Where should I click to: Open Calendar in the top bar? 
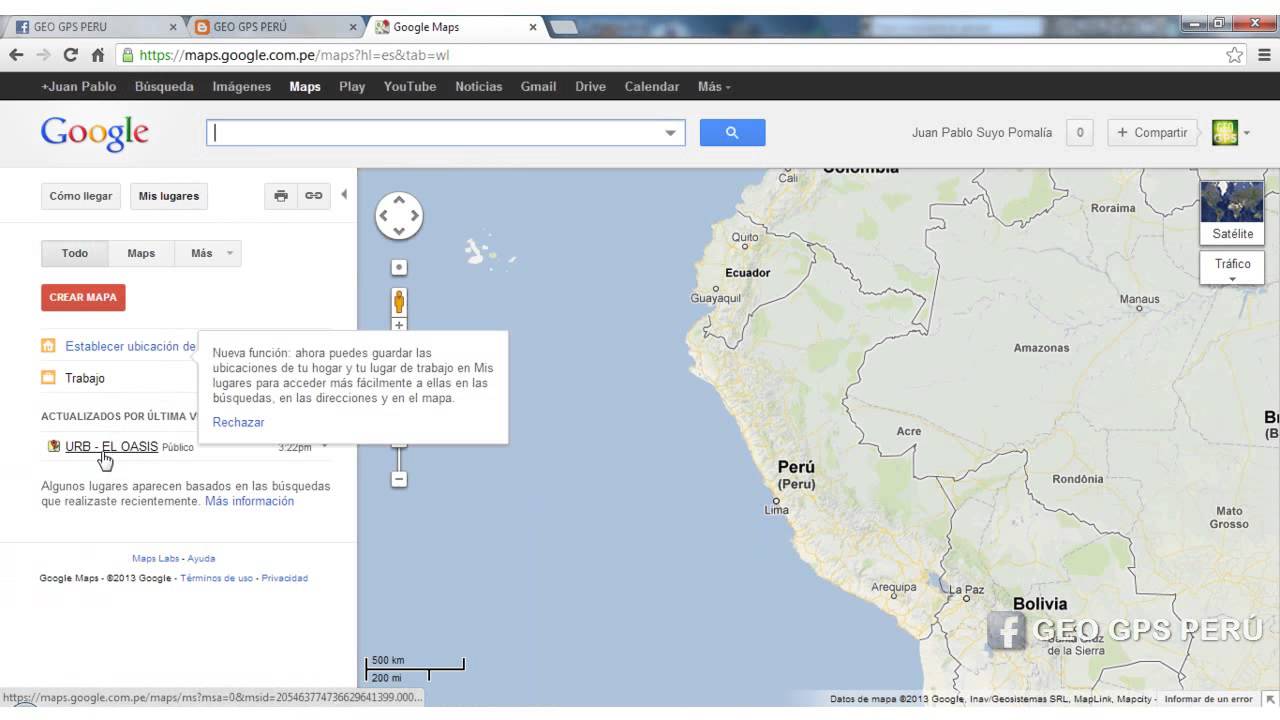pyautogui.click(x=652, y=86)
